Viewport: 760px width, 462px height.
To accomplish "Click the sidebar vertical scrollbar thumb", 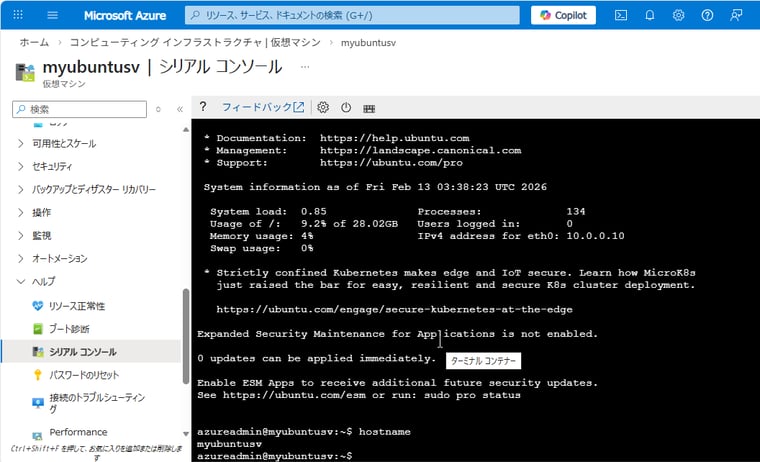I will pyautogui.click(x=186, y=336).
